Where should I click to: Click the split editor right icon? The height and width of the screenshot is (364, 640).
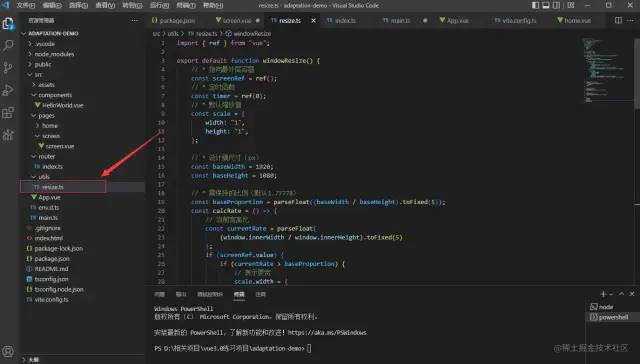[618, 20]
